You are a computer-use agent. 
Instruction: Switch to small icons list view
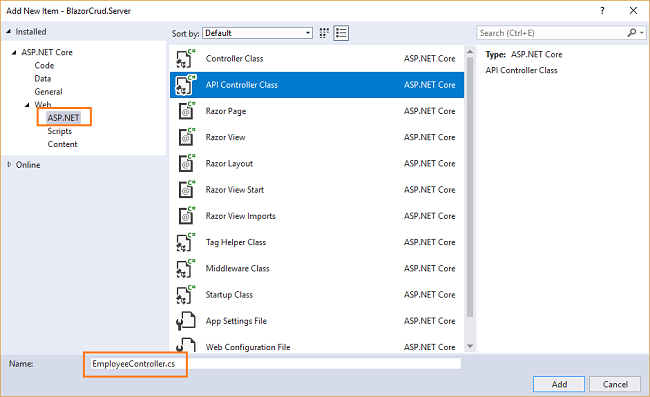[341, 33]
